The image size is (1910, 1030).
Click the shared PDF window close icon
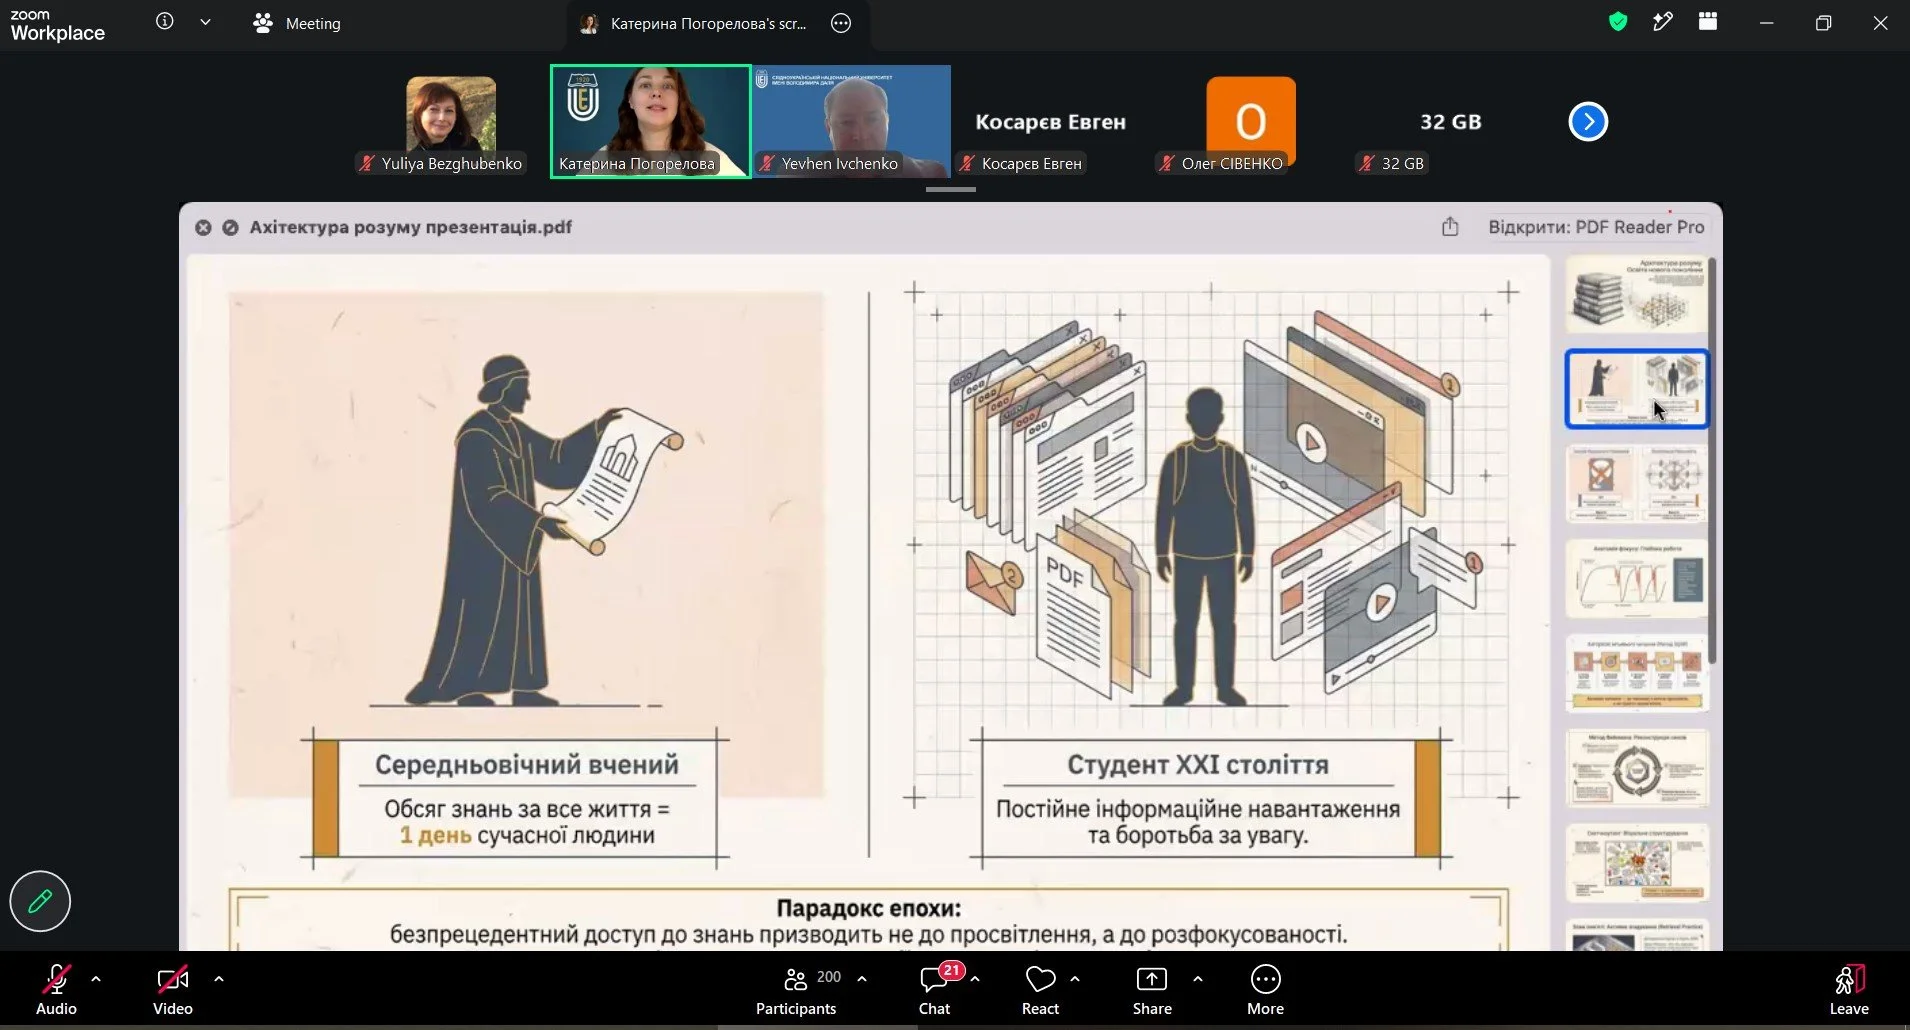[203, 228]
